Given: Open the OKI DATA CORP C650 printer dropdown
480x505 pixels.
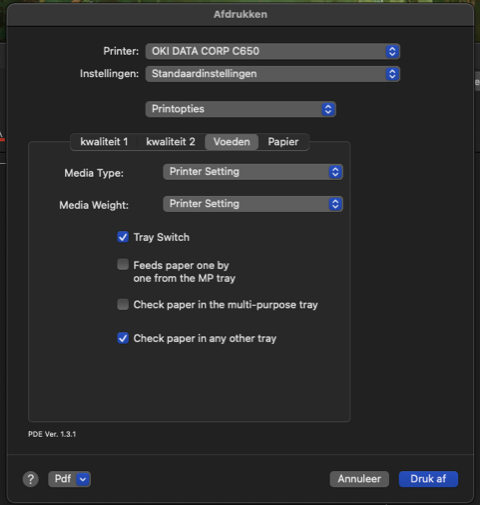Looking at the screenshot, I should 273,51.
